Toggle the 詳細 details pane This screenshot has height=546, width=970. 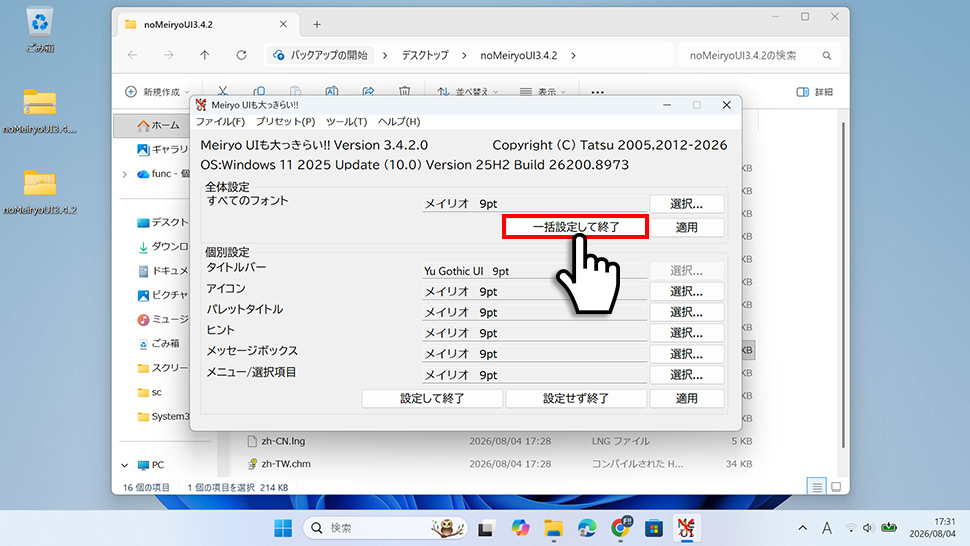click(814, 92)
